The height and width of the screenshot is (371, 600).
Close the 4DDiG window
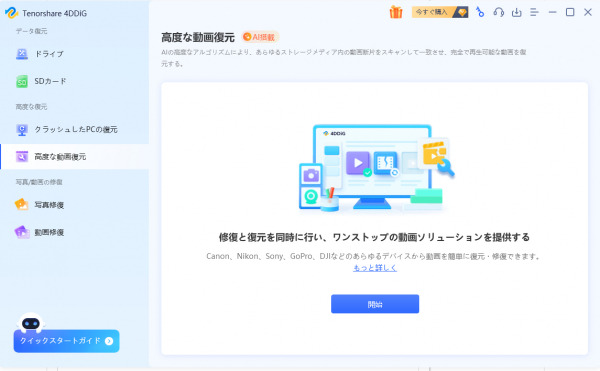pyautogui.click(x=588, y=12)
